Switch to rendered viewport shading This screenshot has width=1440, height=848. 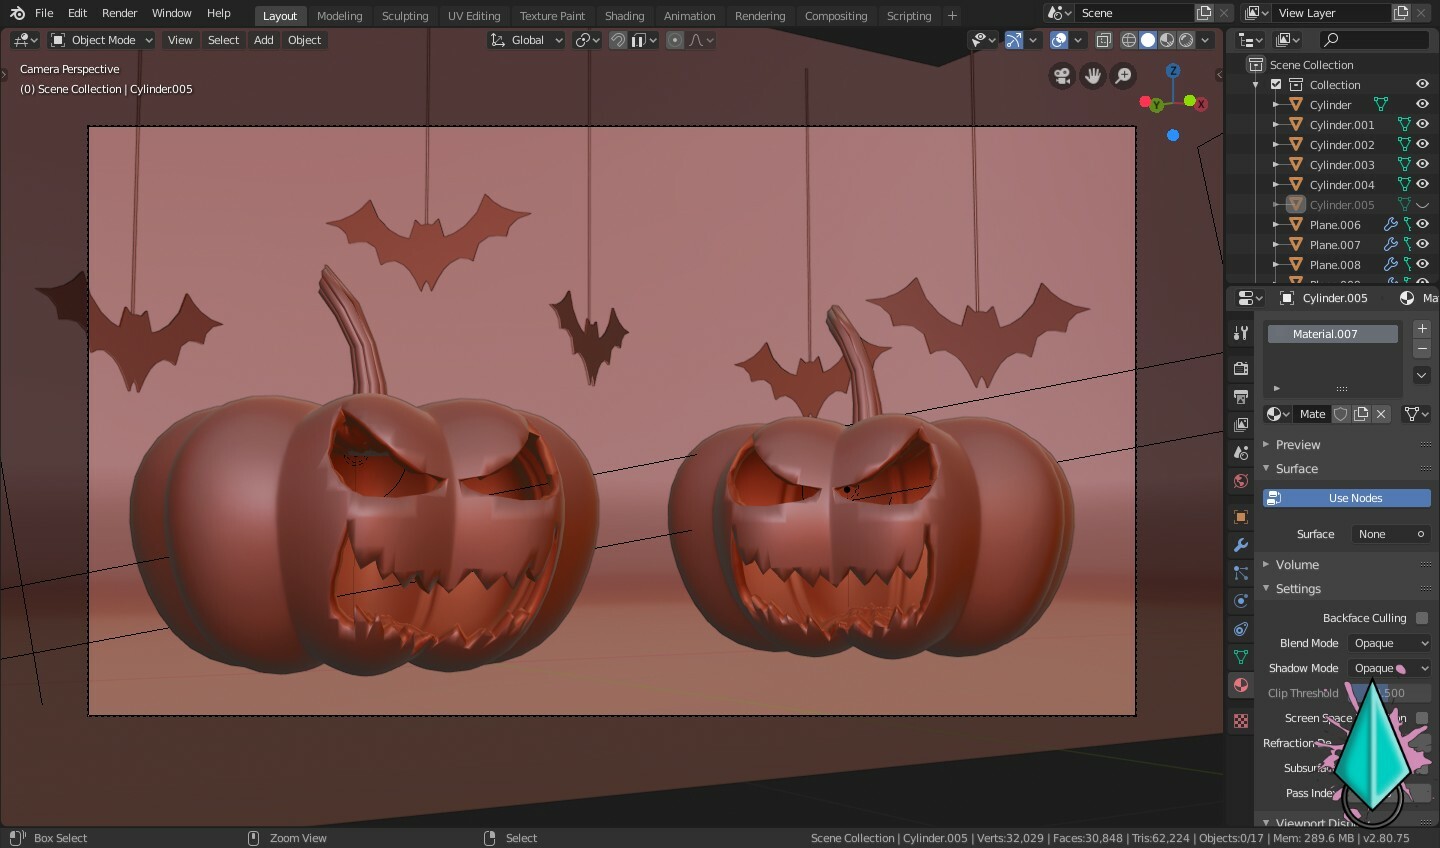coord(1186,40)
